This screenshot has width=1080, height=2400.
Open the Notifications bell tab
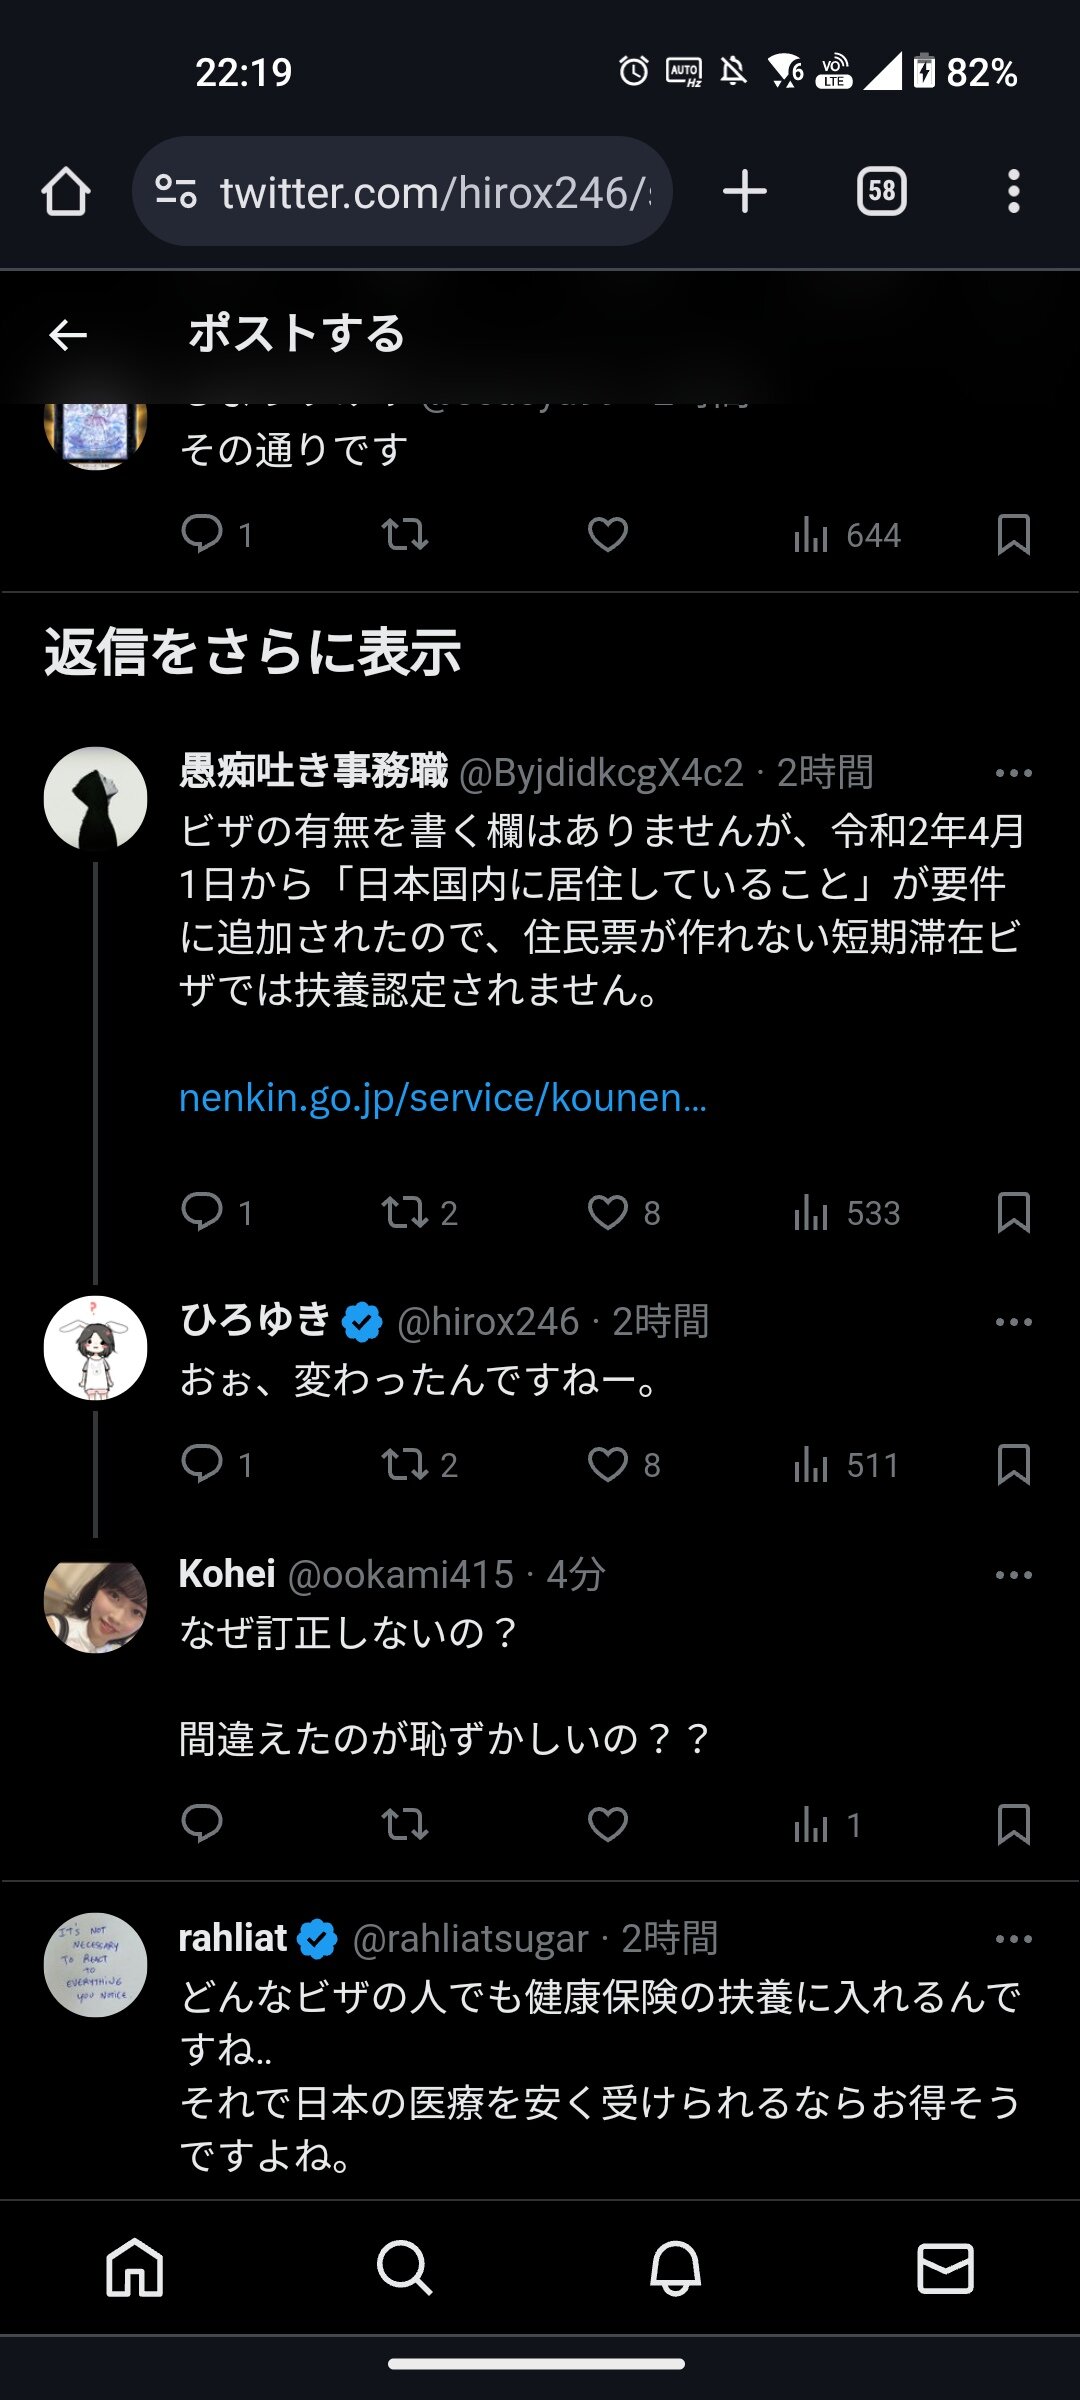point(675,2267)
